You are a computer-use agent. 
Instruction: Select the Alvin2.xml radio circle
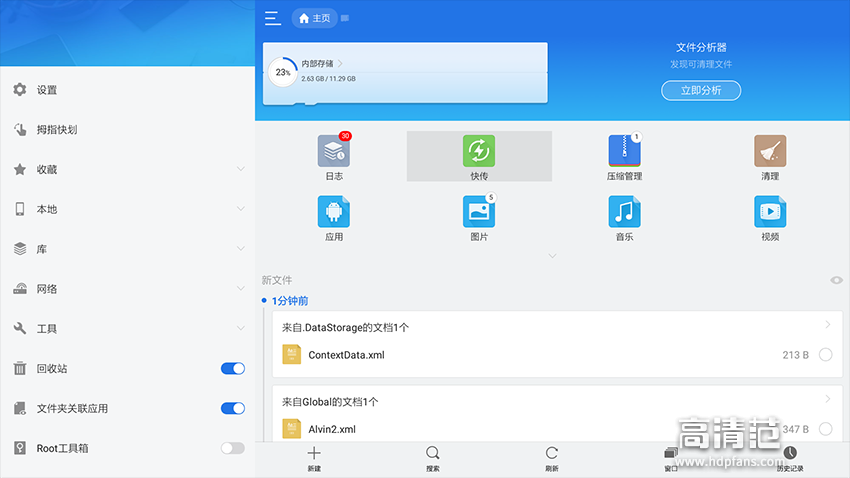point(826,429)
